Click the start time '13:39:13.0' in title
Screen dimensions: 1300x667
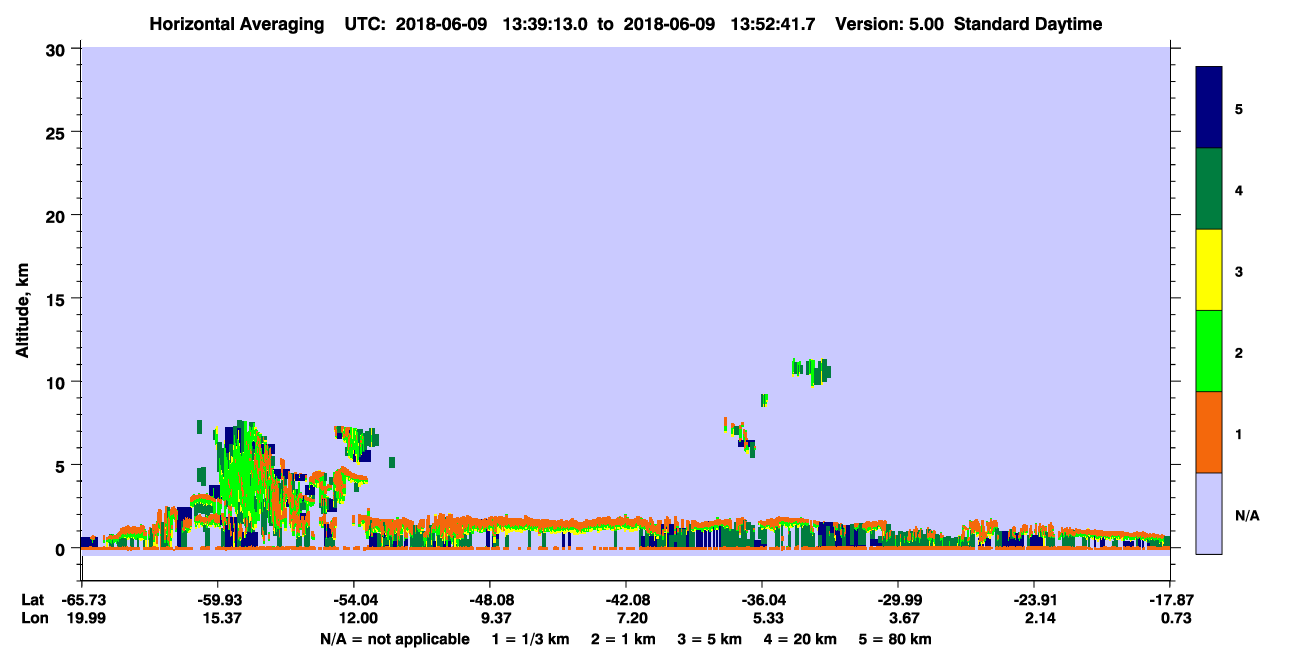click(543, 24)
